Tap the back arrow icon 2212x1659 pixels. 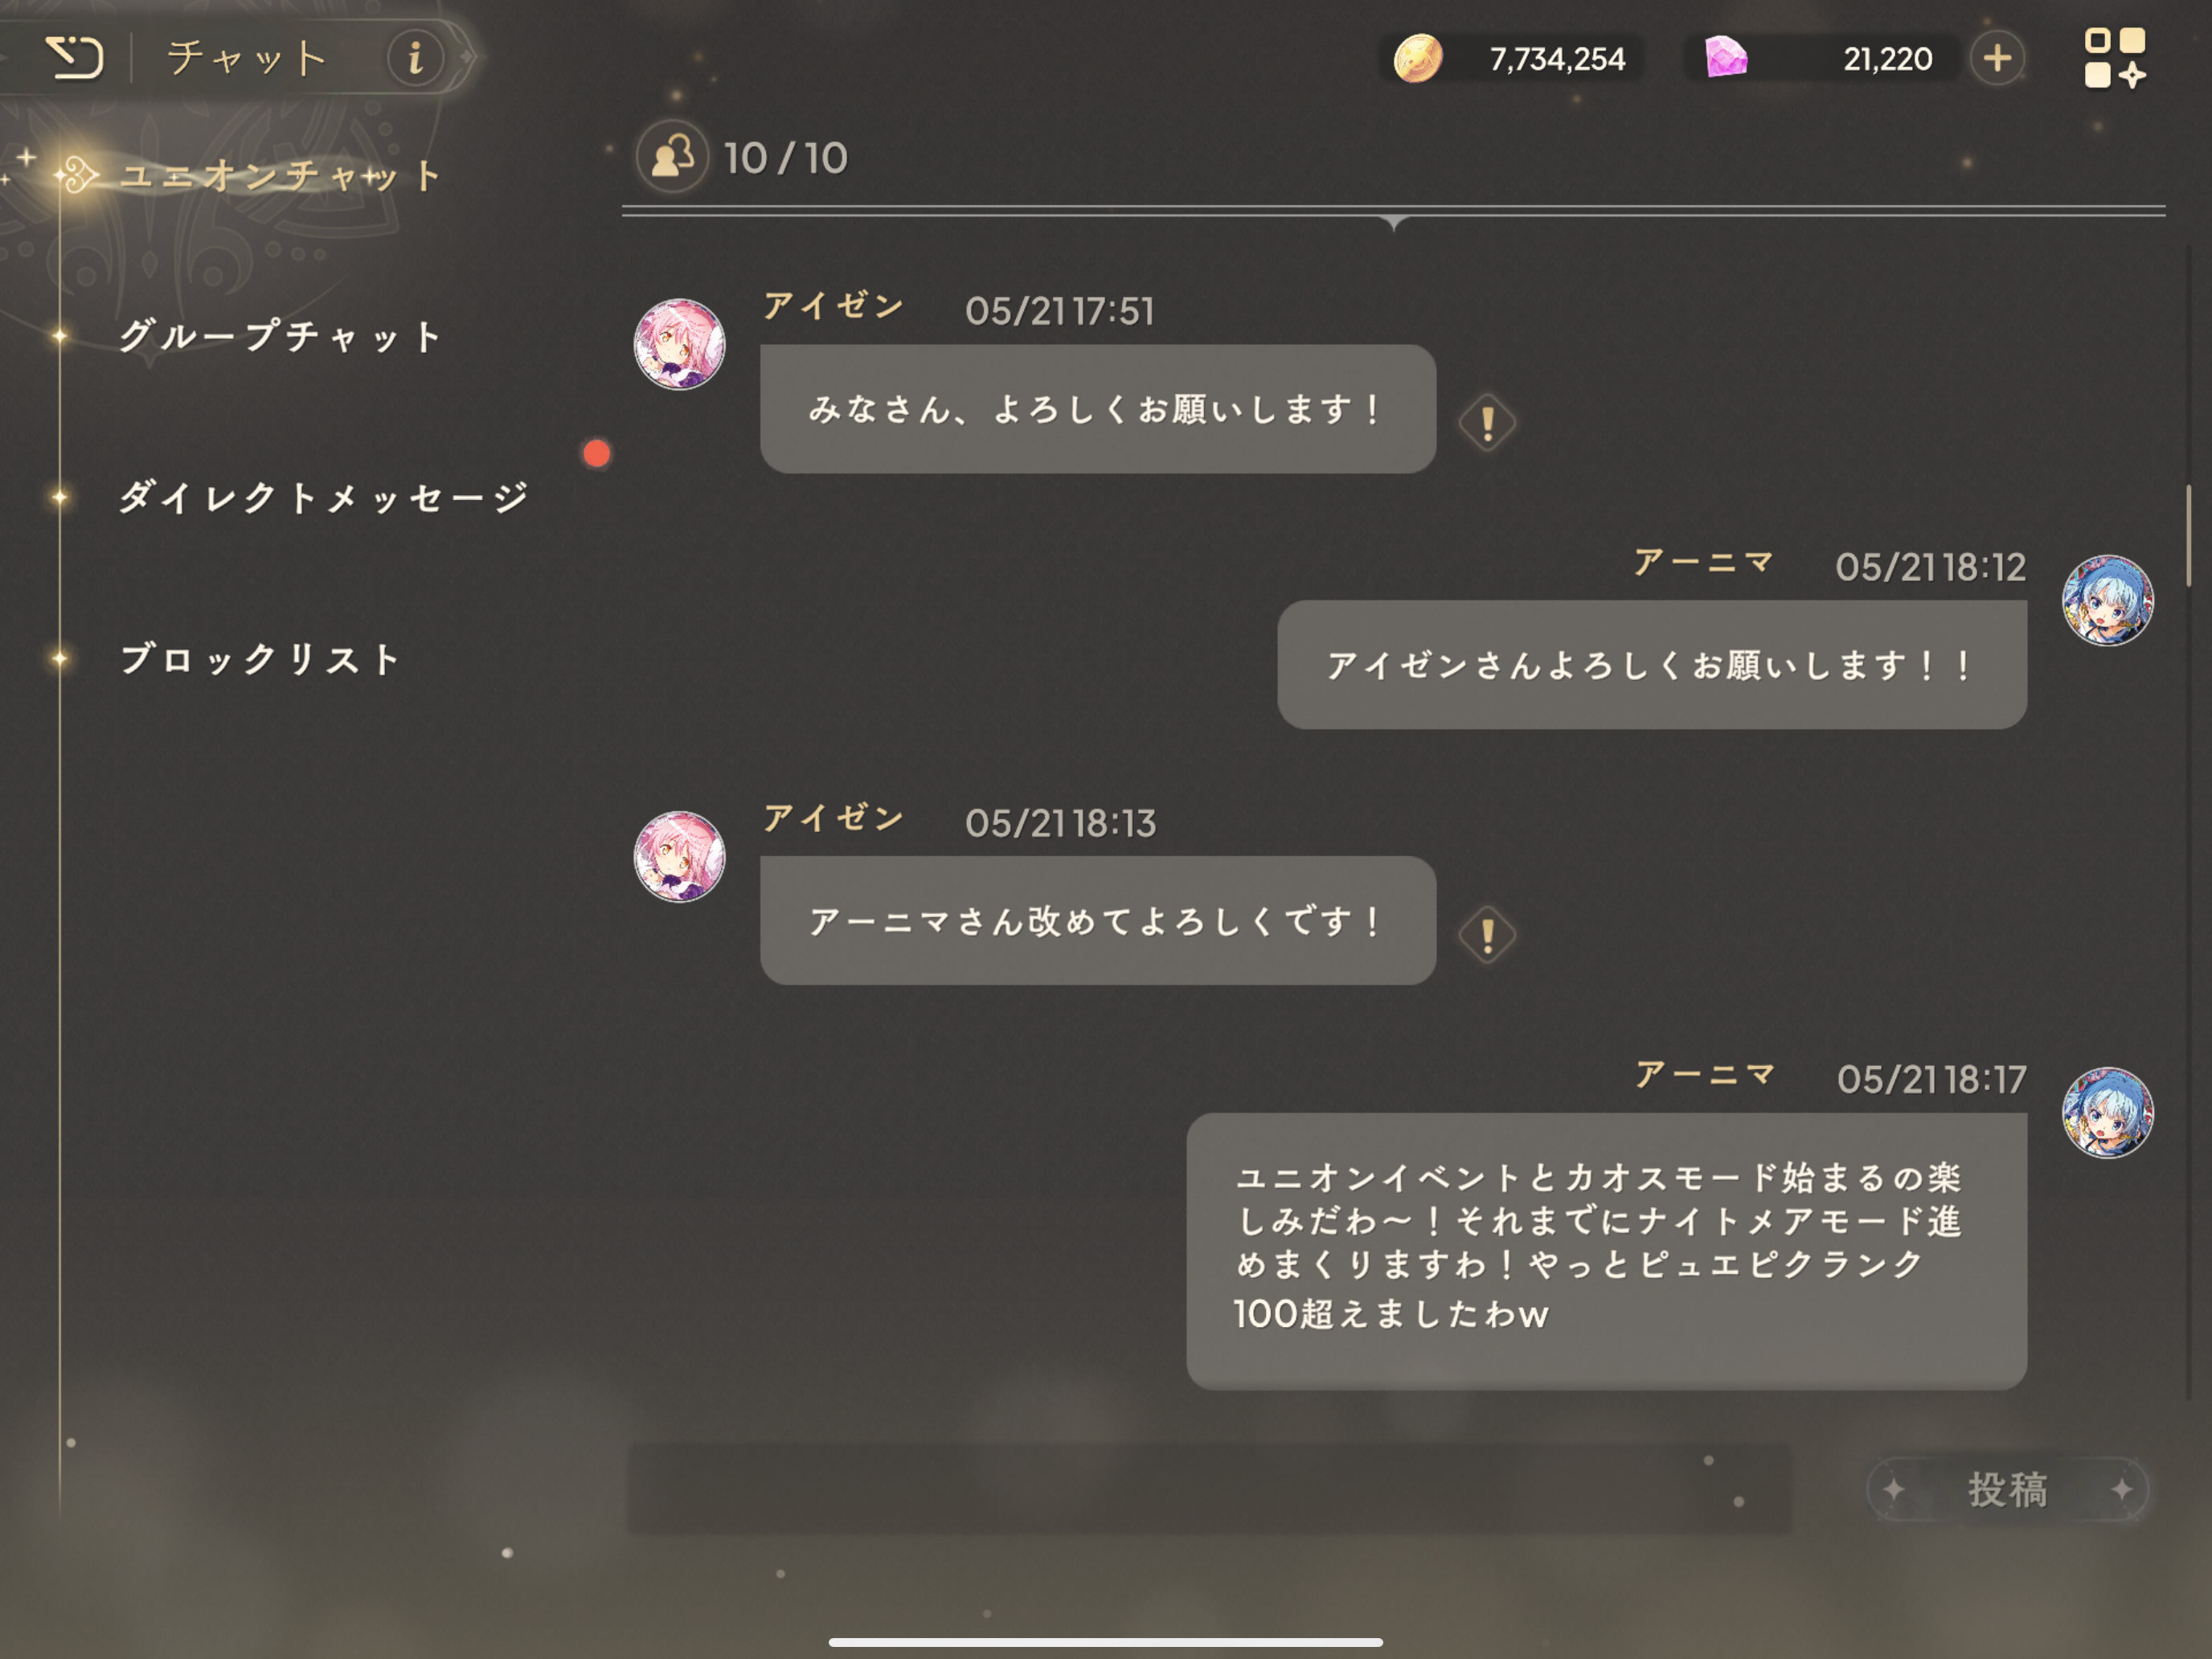click(74, 57)
